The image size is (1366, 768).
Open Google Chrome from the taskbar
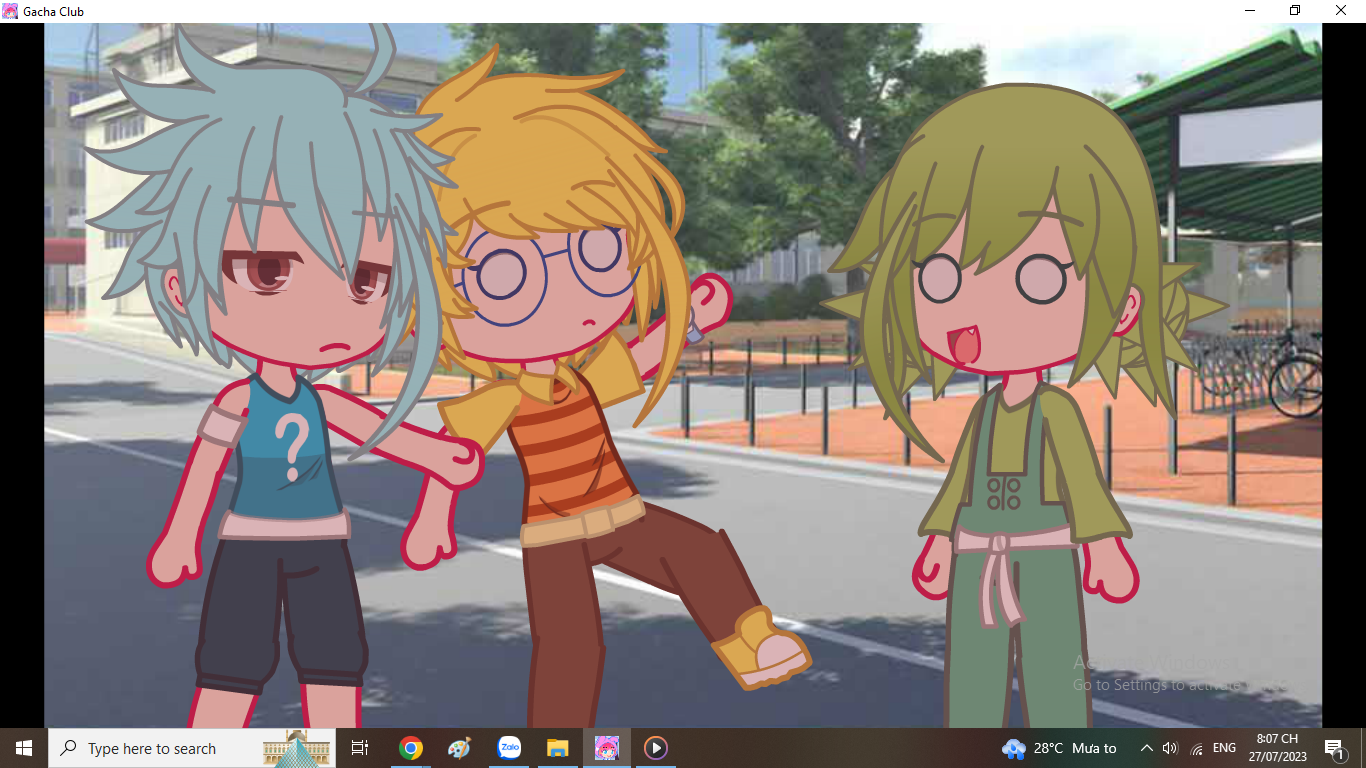[410, 748]
